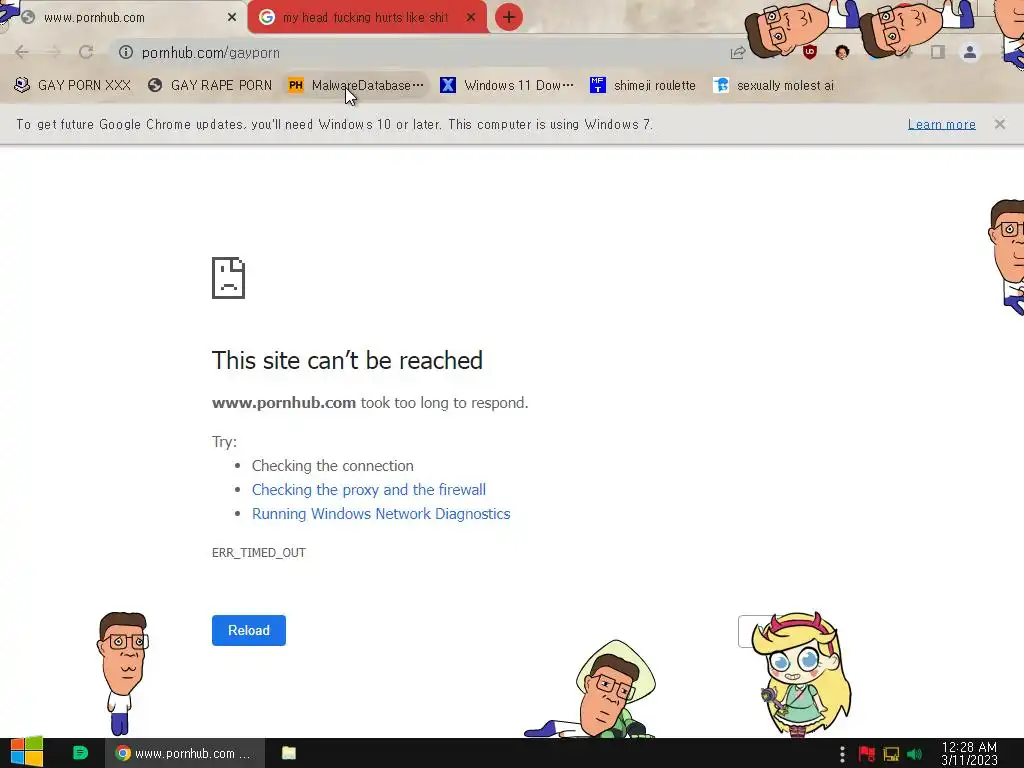
Task: Click Running Windows Network Diagnostics link
Action: coord(381,514)
